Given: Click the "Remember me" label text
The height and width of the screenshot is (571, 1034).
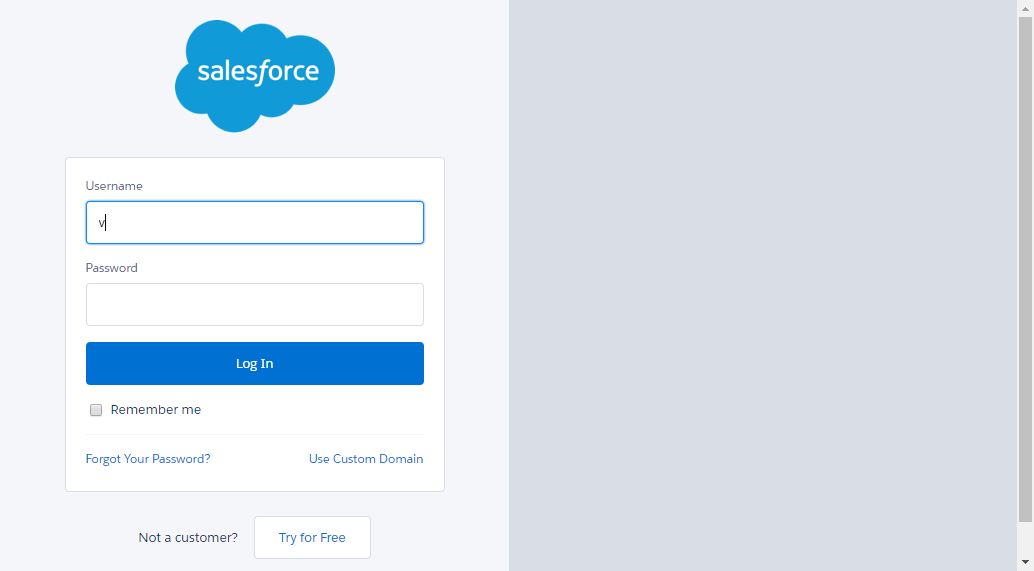Looking at the screenshot, I should 156,409.
